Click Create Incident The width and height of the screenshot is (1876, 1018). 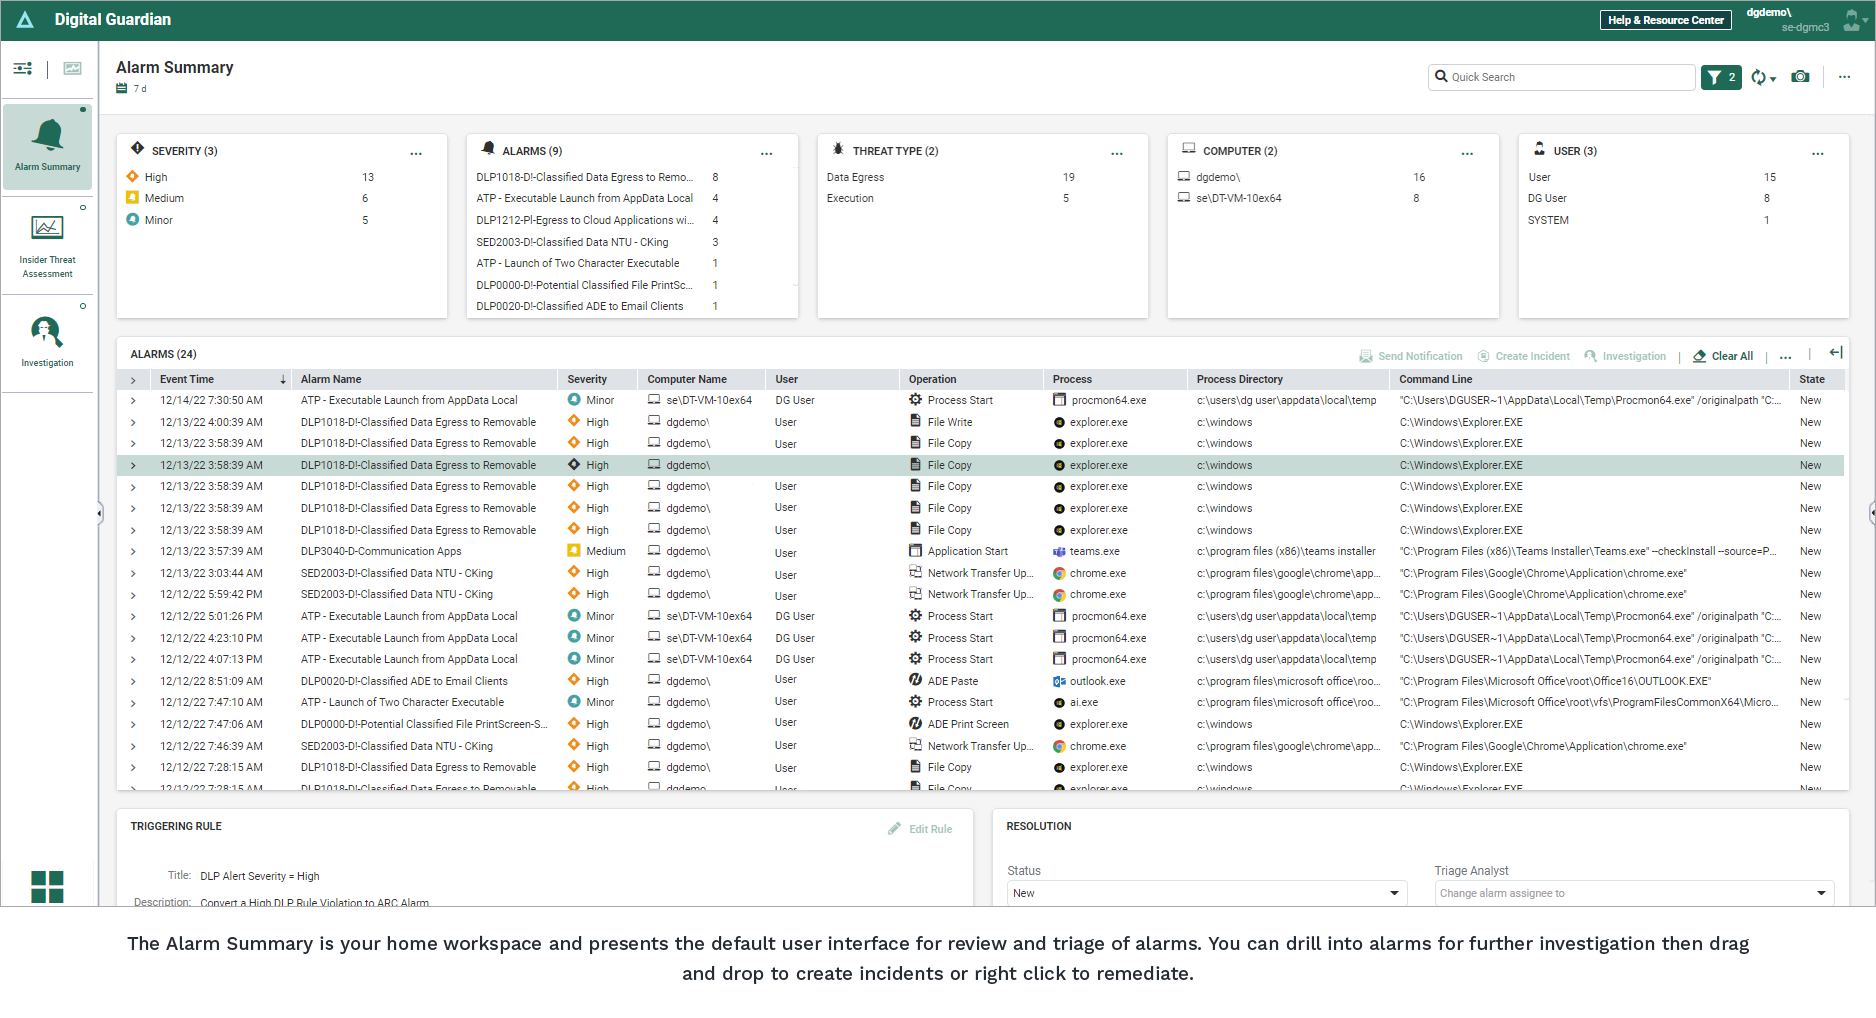1523,357
